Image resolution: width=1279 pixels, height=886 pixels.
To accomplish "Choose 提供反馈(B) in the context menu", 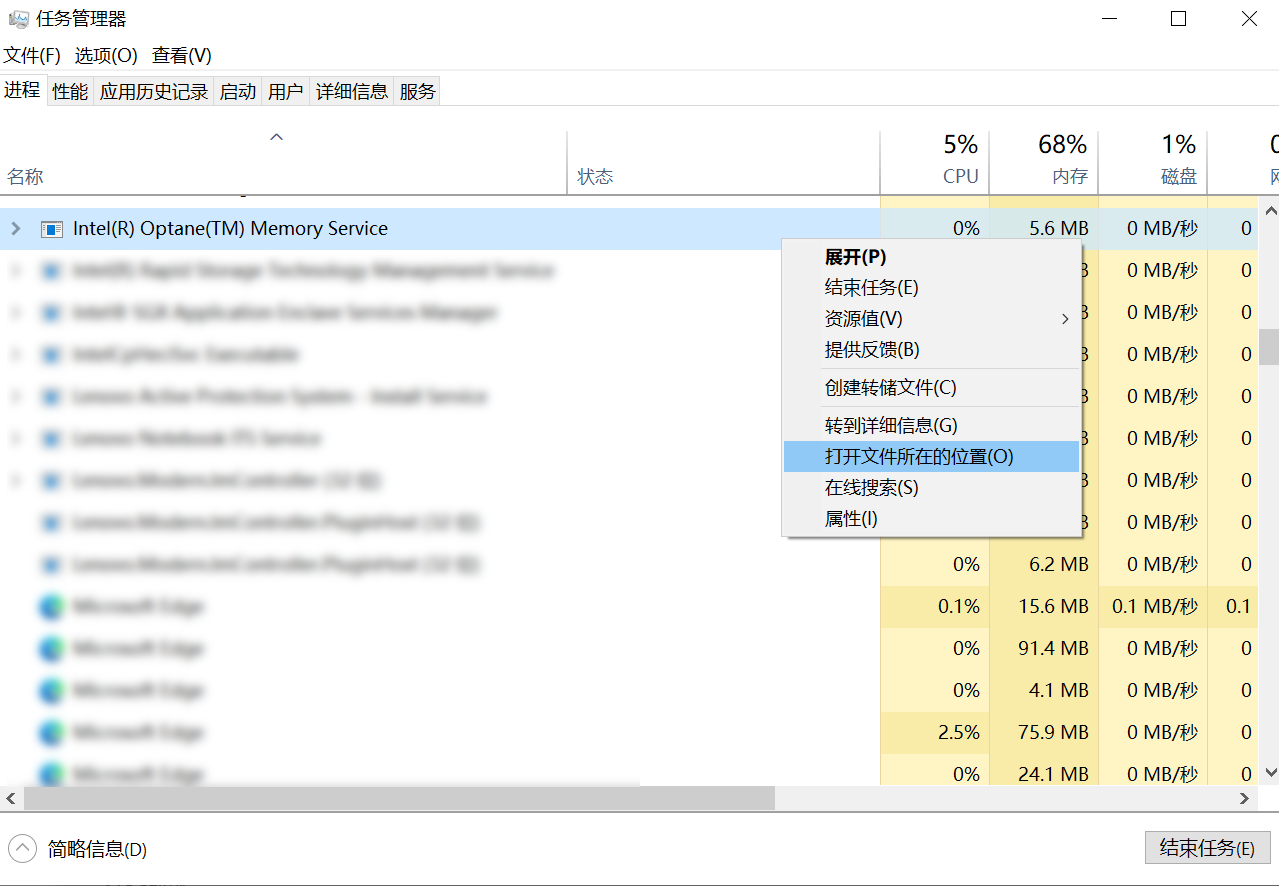I will pyautogui.click(x=931, y=350).
